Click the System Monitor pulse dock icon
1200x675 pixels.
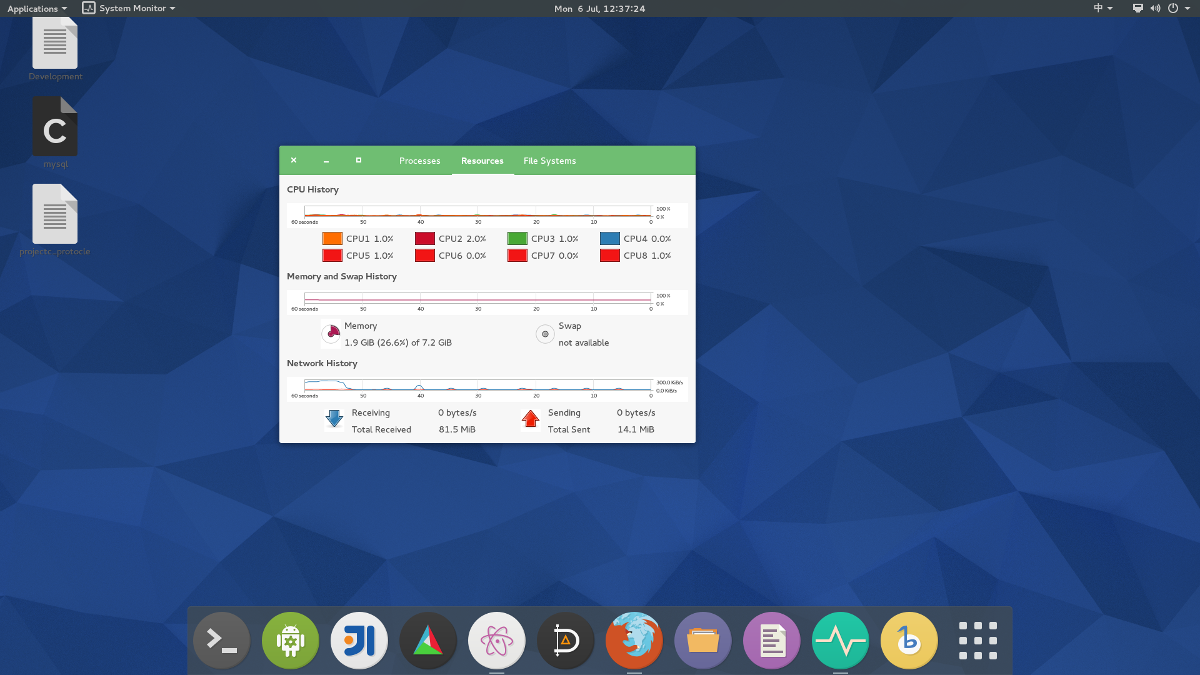pyautogui.click(x=840, y=640)
